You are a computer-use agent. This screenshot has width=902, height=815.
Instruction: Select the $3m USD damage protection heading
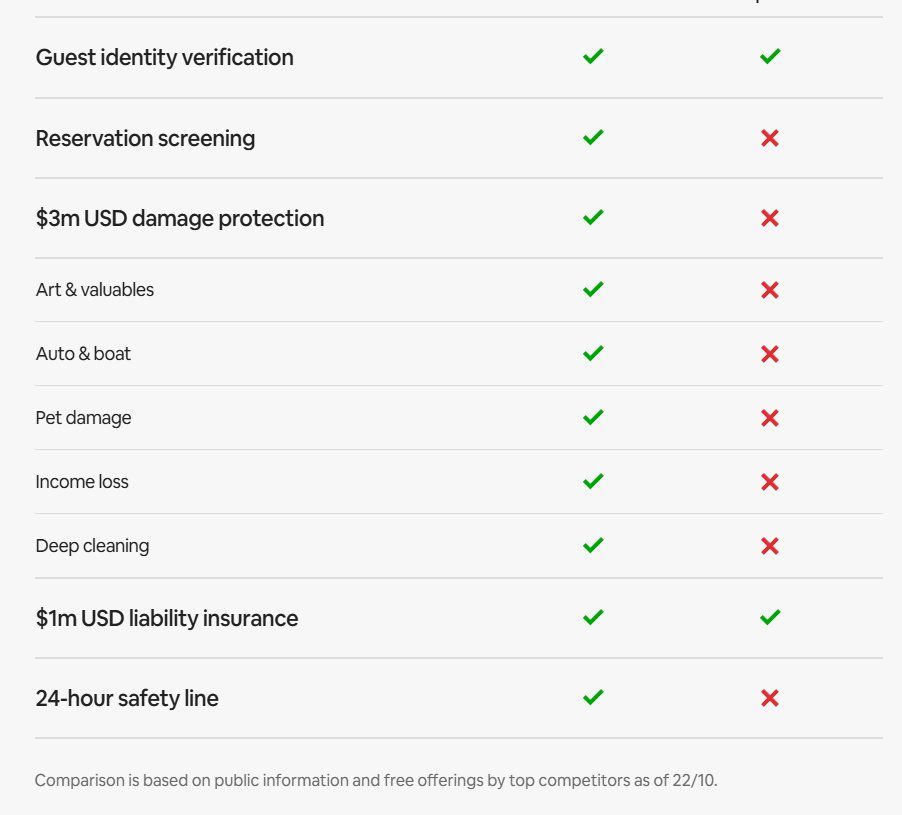180,218
